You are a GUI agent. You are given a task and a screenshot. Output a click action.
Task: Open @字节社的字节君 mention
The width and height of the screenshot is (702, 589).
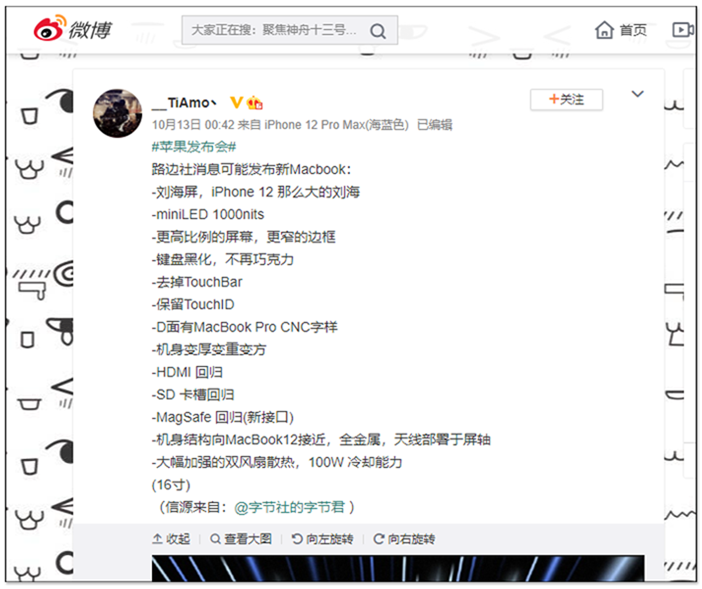289,507
